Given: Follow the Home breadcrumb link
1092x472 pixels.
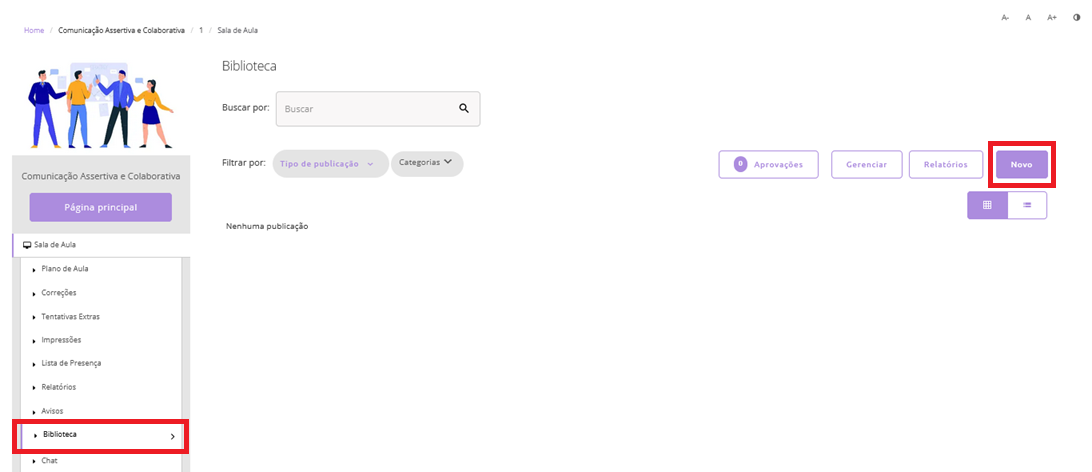Looking at the screenshot, I should 34,31.
